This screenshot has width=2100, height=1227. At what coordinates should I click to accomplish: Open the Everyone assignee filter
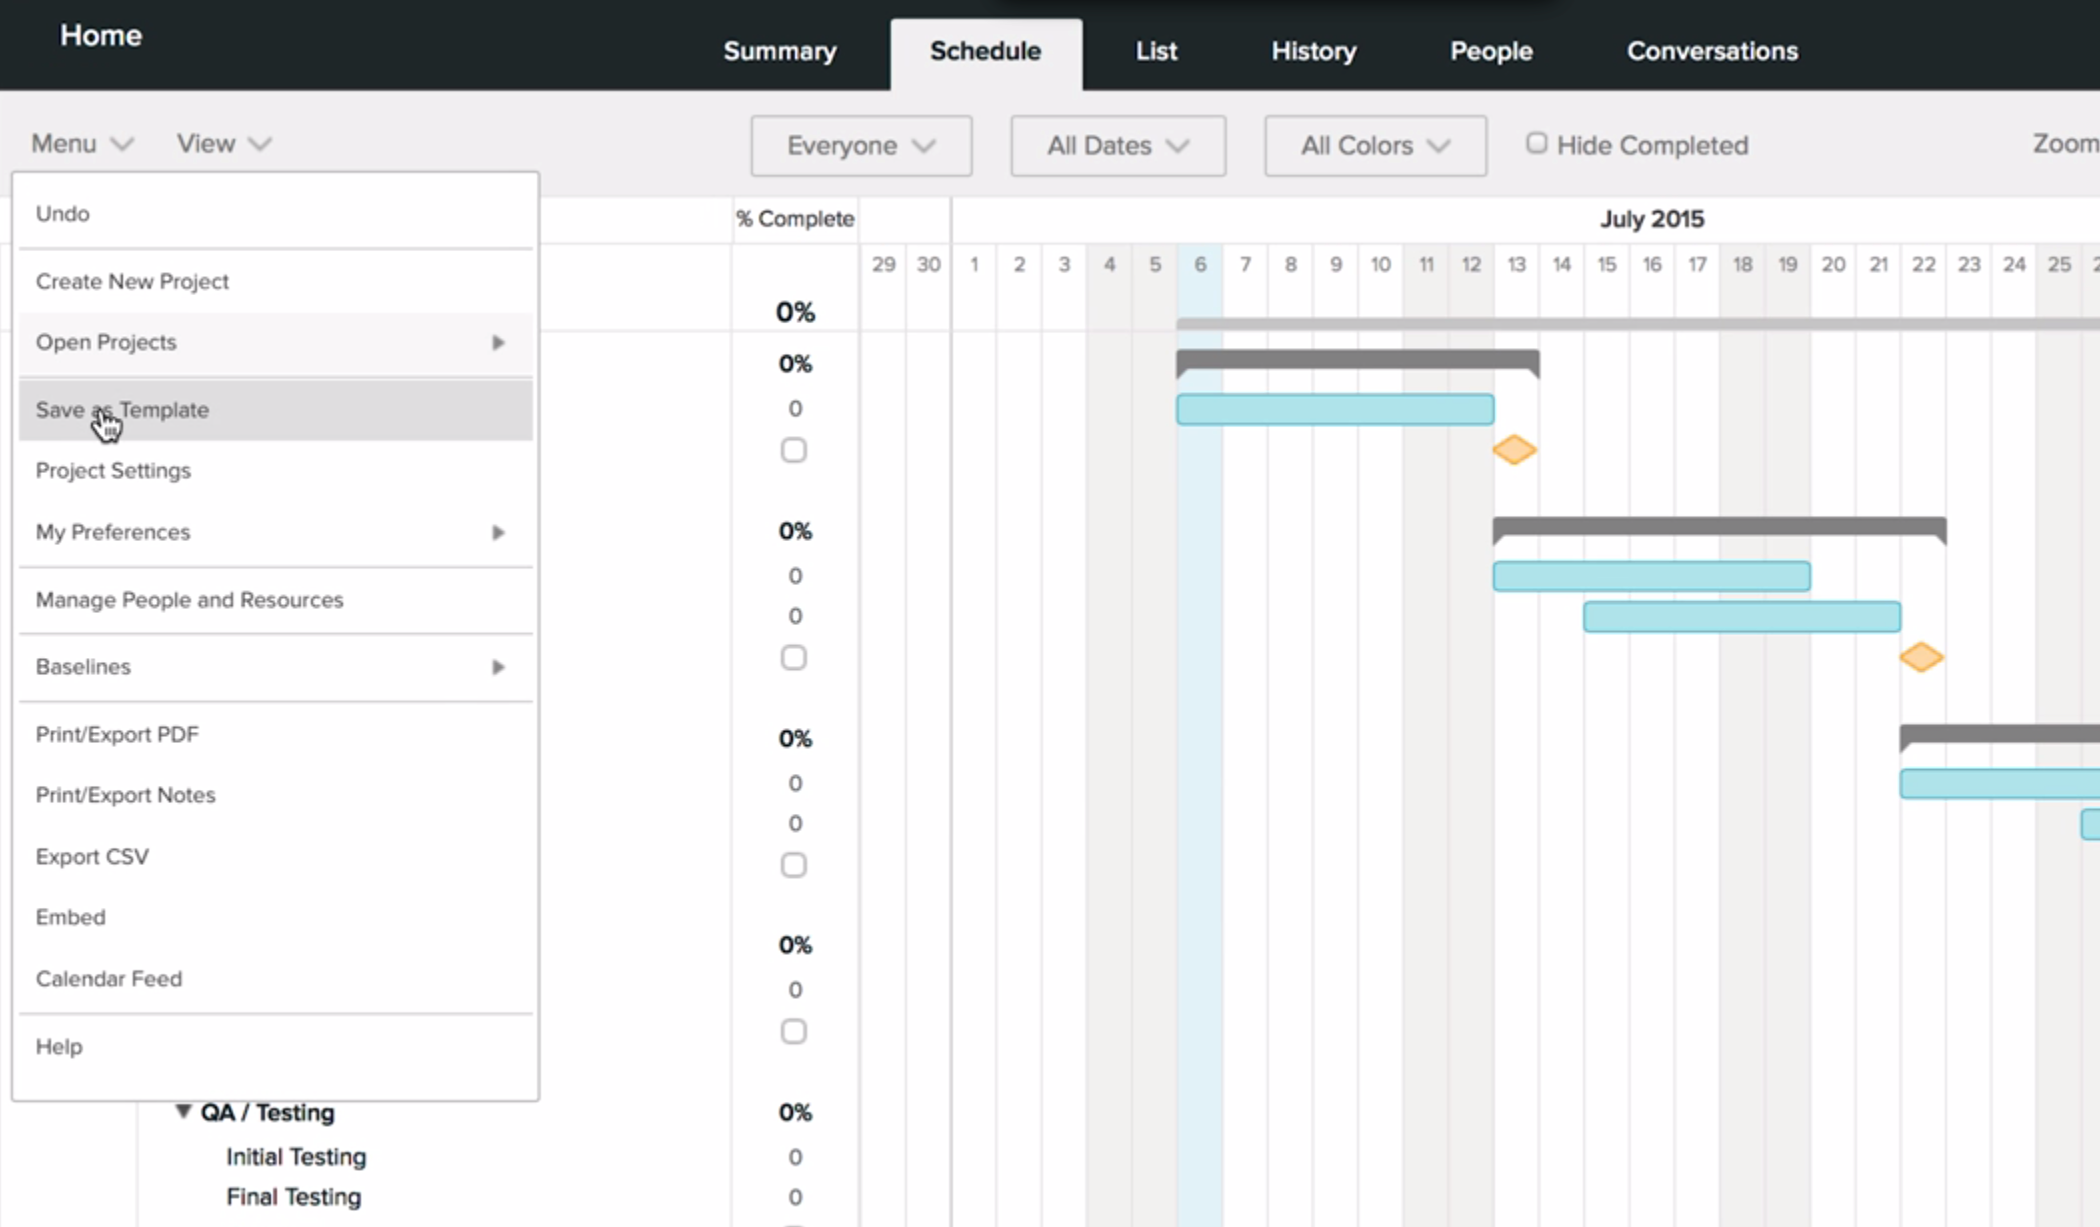click(x=860, y=145)
